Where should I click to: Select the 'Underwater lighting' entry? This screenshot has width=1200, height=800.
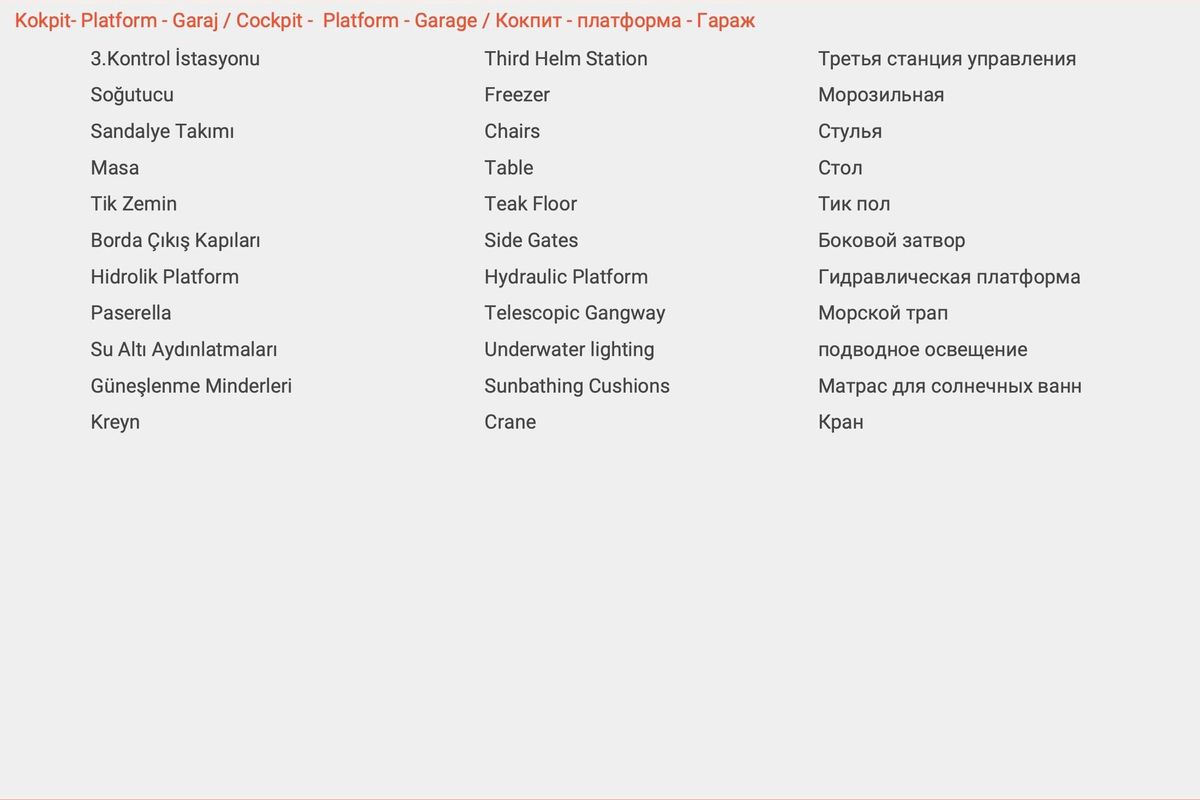(569, 350)
